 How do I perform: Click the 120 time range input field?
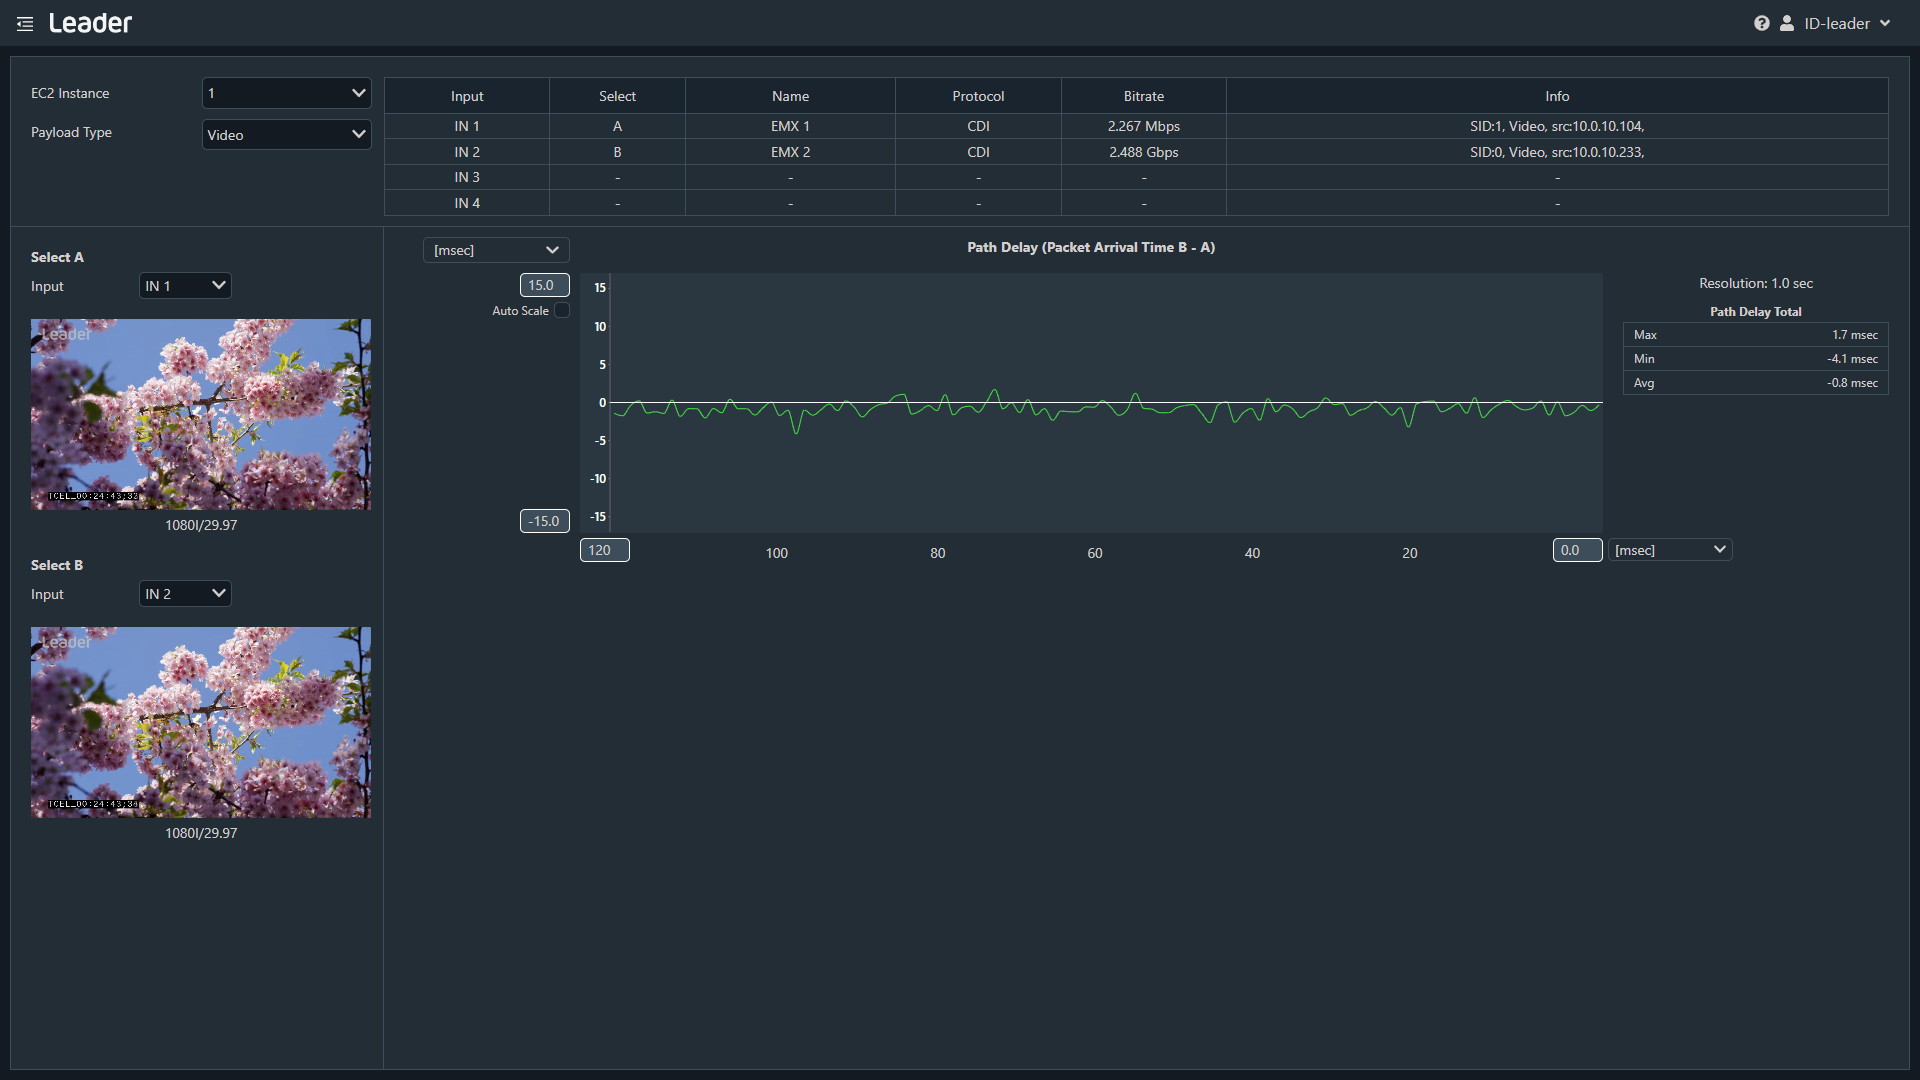click(604, 550)
